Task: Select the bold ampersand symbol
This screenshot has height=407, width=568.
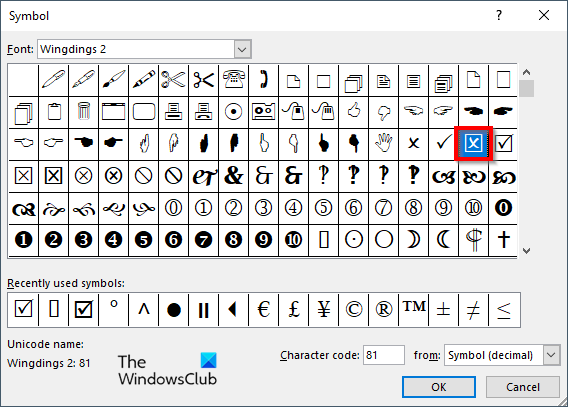Action: click(x=234, y=176)
